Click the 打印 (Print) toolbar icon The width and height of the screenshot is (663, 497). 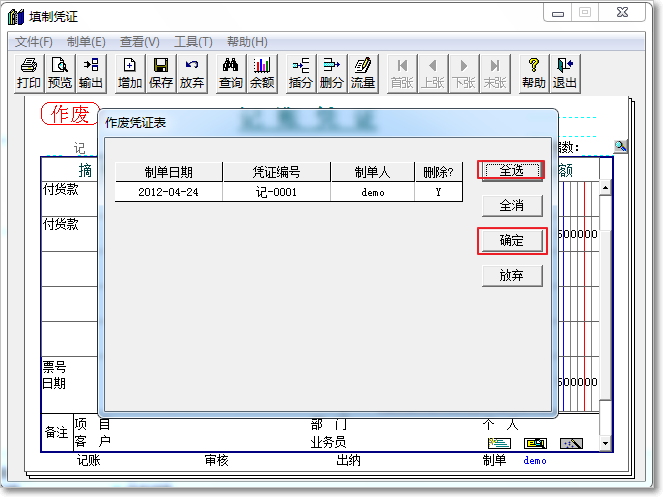click(29, 73)
